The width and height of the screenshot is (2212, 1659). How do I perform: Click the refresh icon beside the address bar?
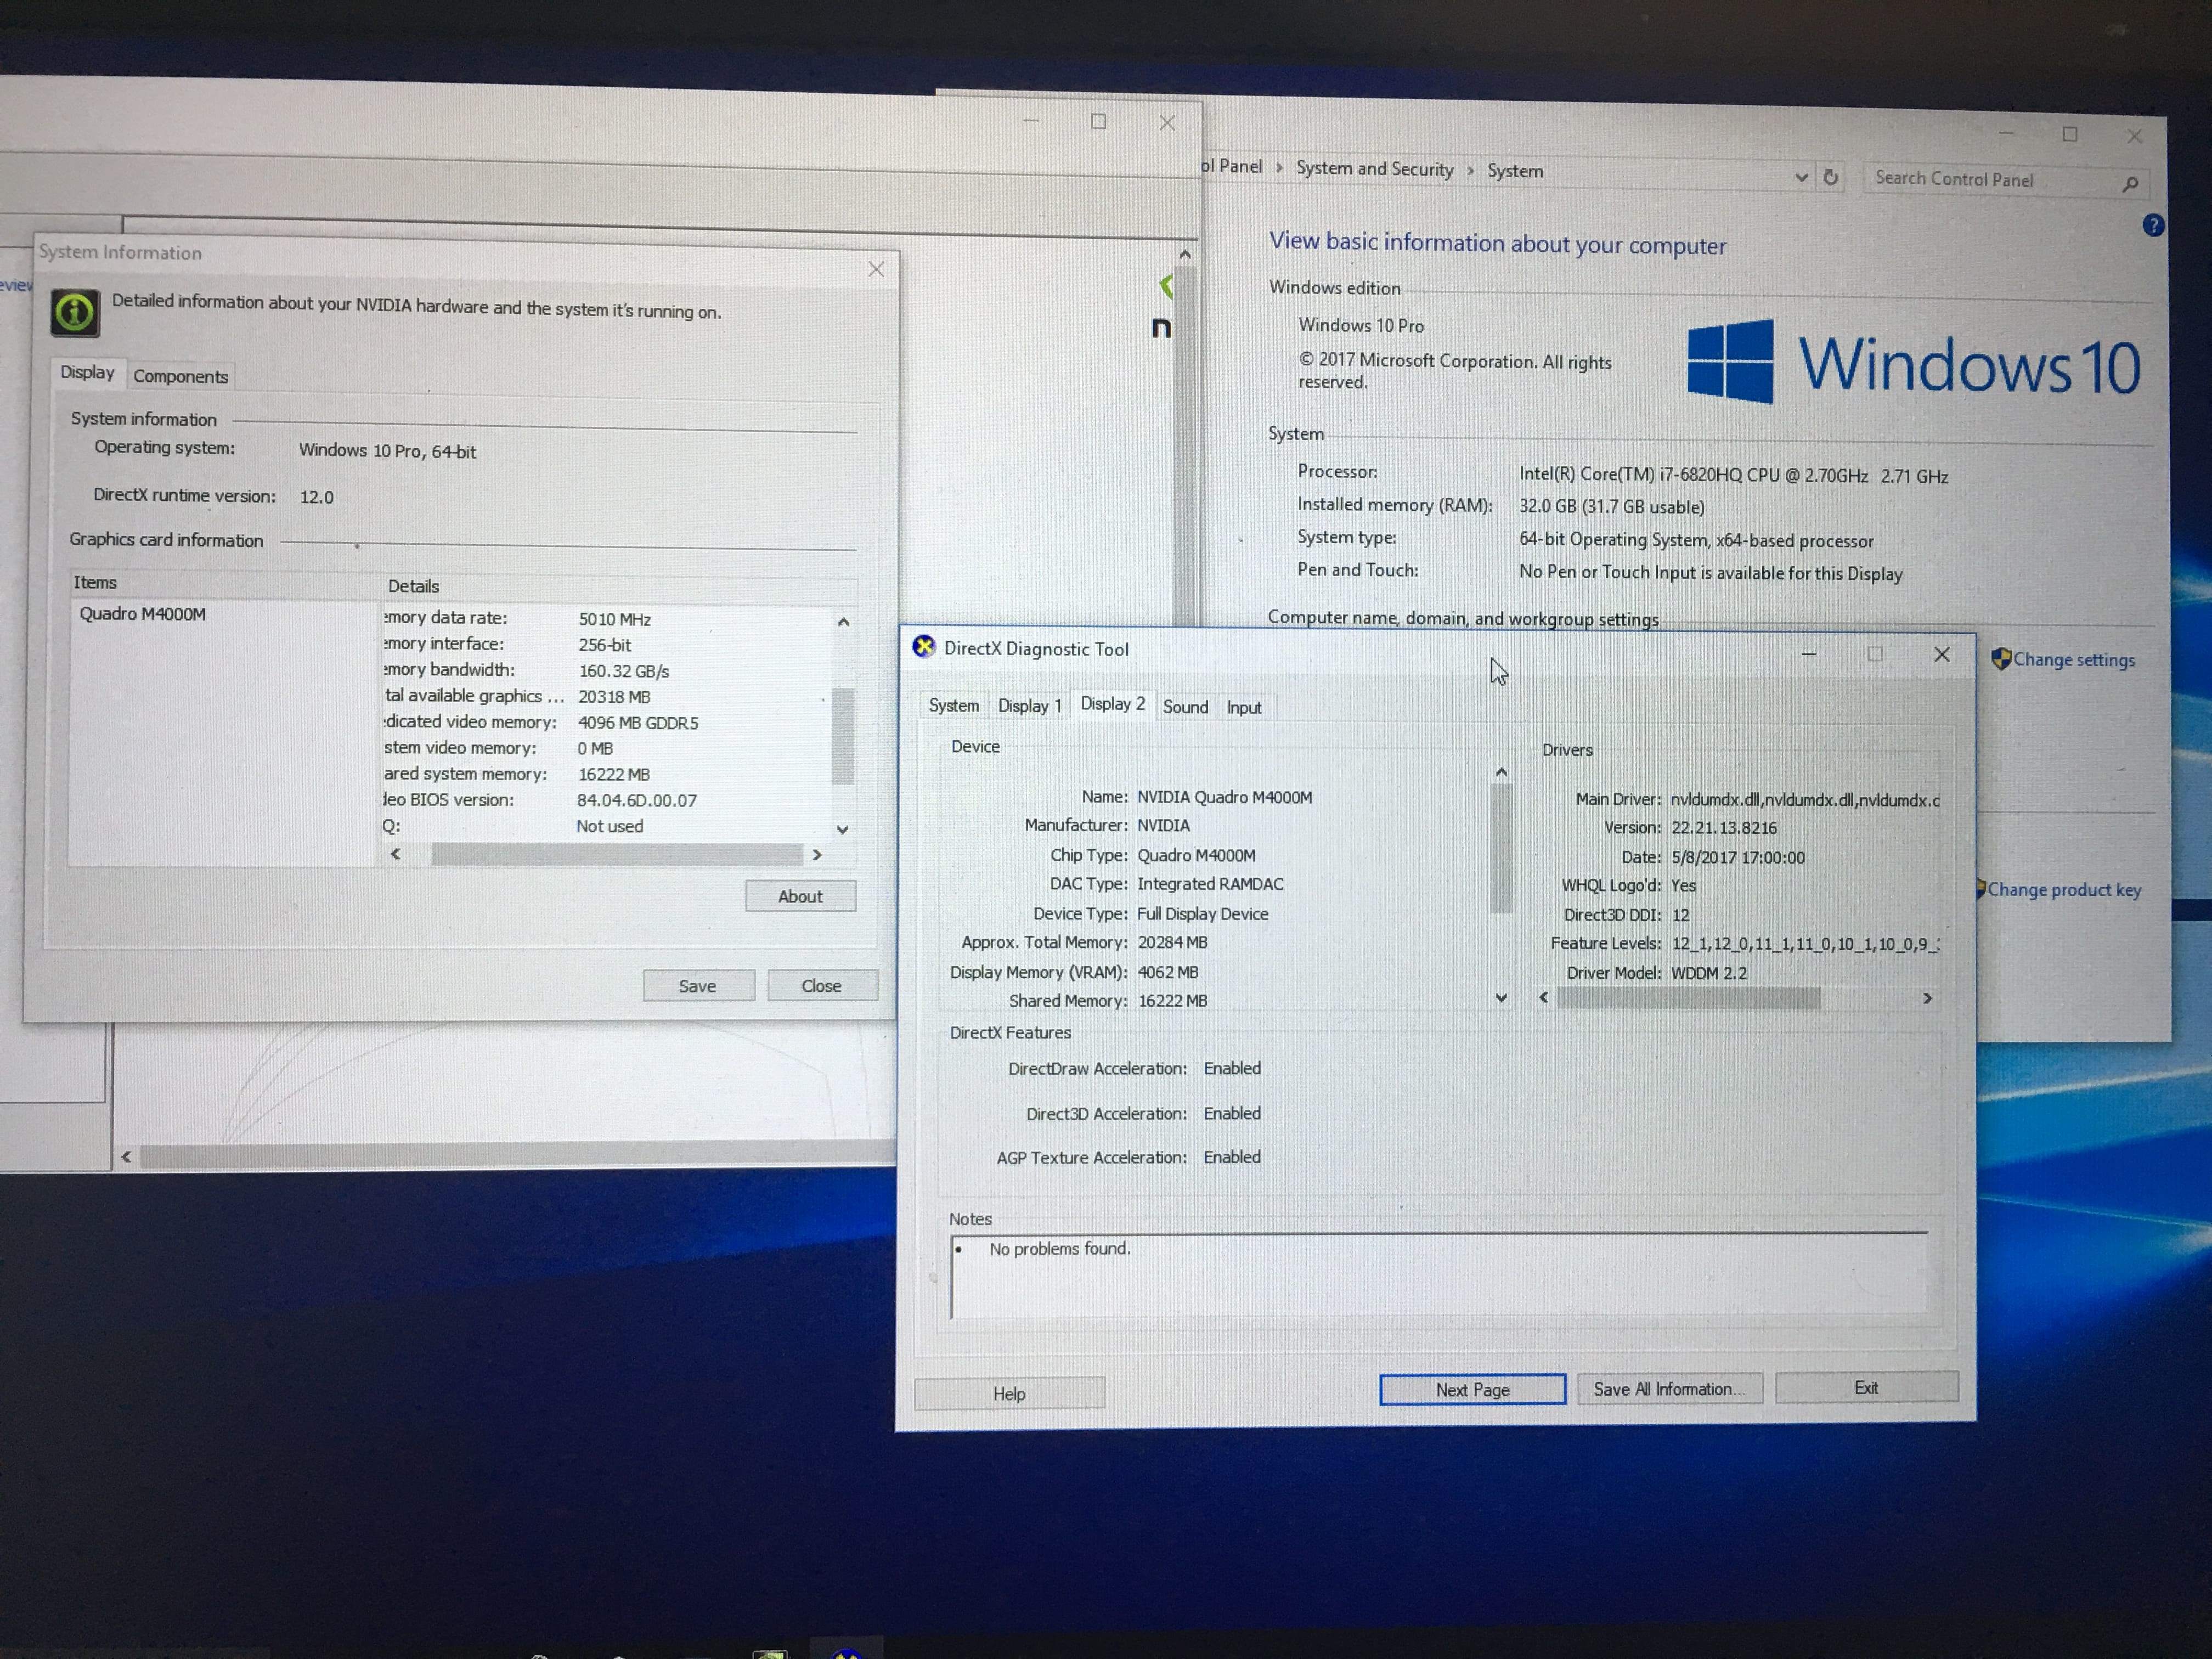pyautogui.click(x=1831, y=177)
